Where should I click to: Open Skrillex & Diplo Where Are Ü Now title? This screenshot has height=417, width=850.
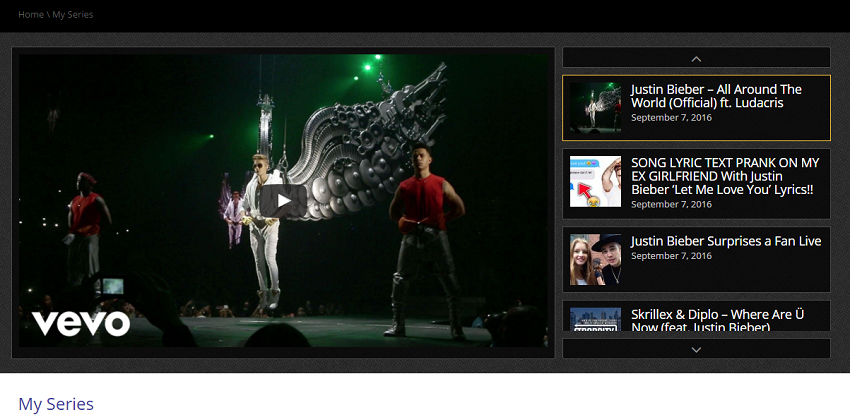pos(717,320)
